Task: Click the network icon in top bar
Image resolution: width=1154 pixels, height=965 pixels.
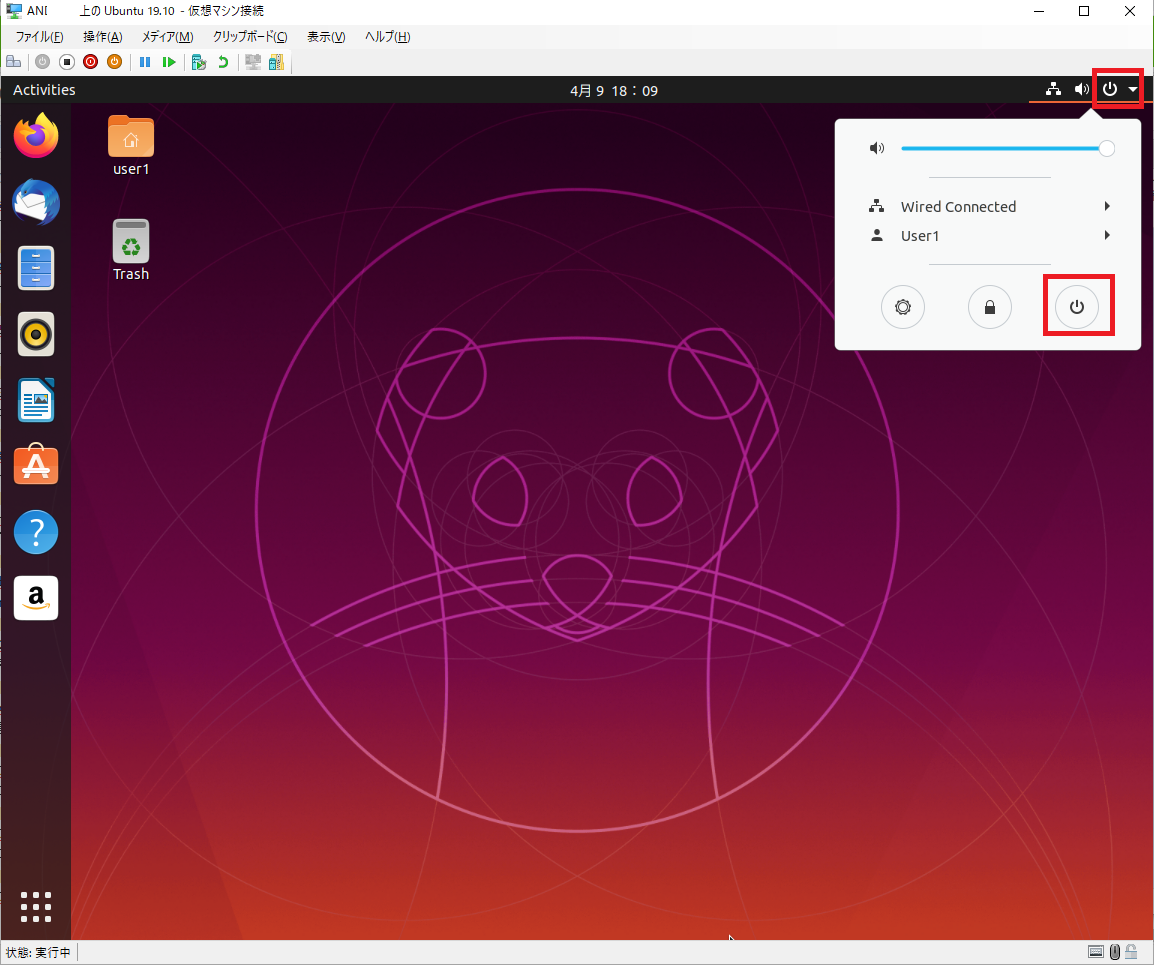Action: [1054, 89]
